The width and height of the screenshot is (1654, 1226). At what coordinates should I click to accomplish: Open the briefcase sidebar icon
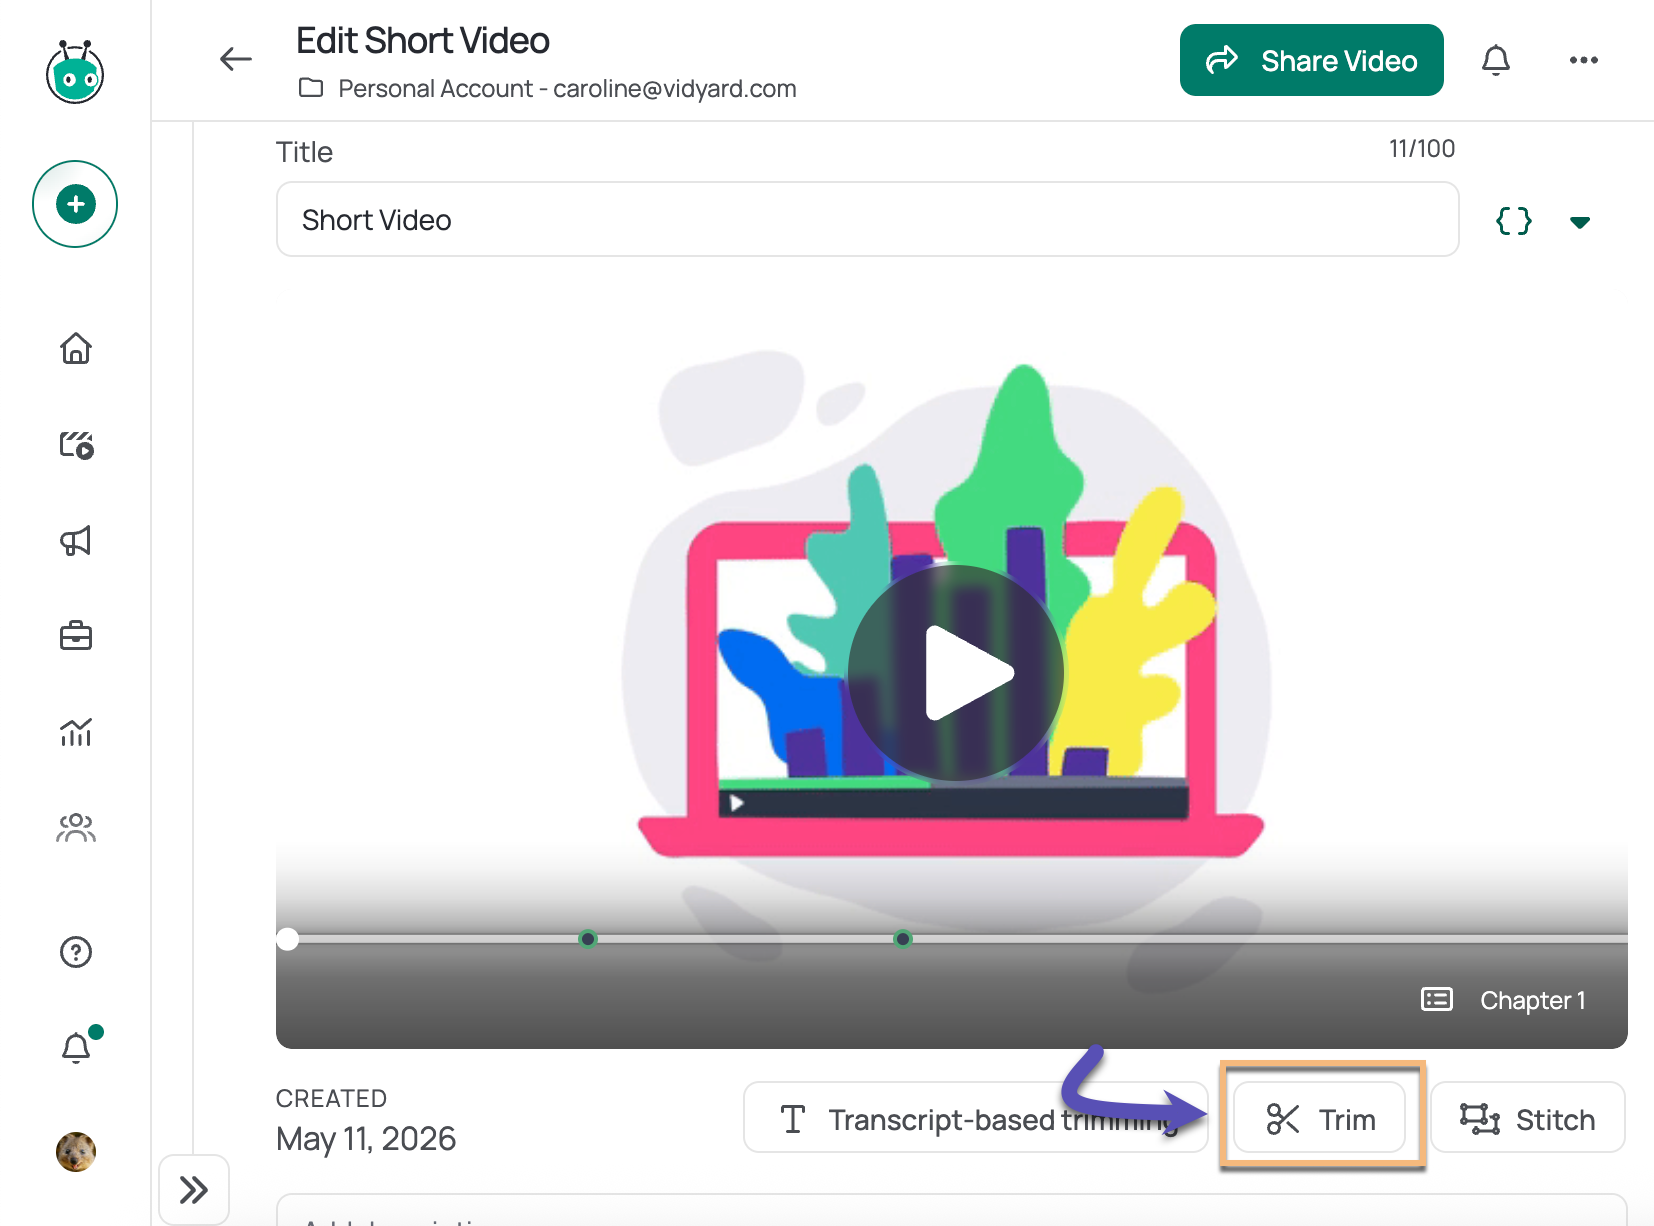tap(76, 636)
